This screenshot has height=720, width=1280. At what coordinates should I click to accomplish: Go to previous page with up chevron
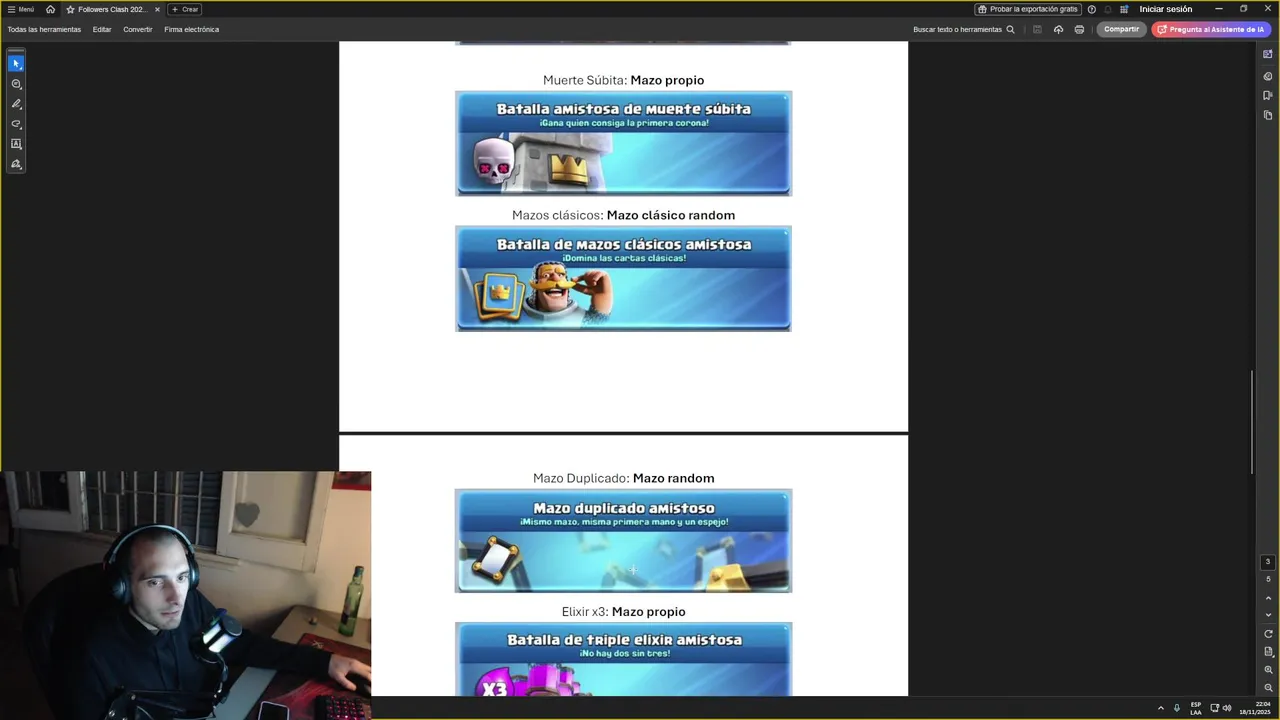pyautogui.click(x=1268, y=598)
